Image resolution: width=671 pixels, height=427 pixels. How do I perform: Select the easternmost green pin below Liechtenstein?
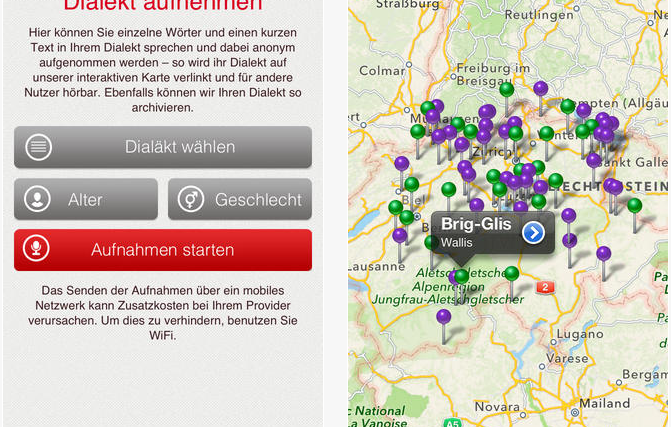coord(634,205)
